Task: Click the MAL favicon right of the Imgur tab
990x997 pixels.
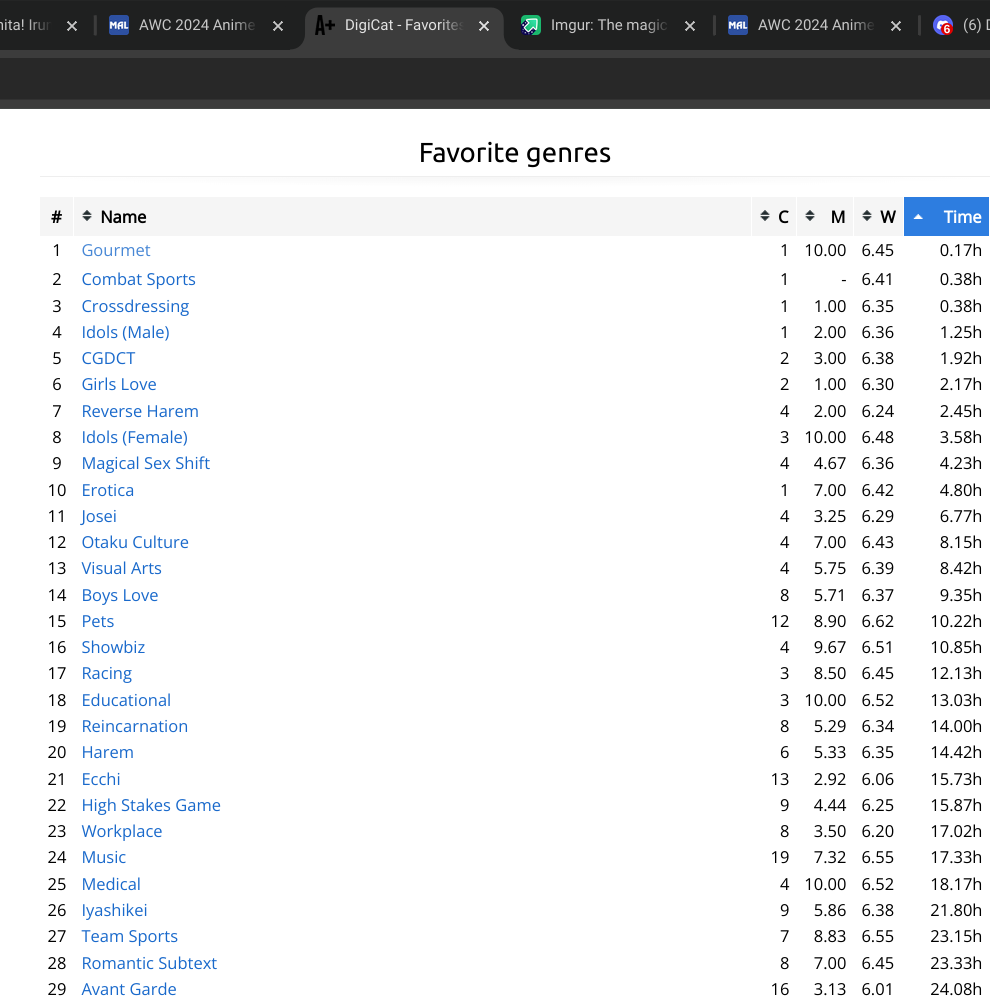Action: 738,26
